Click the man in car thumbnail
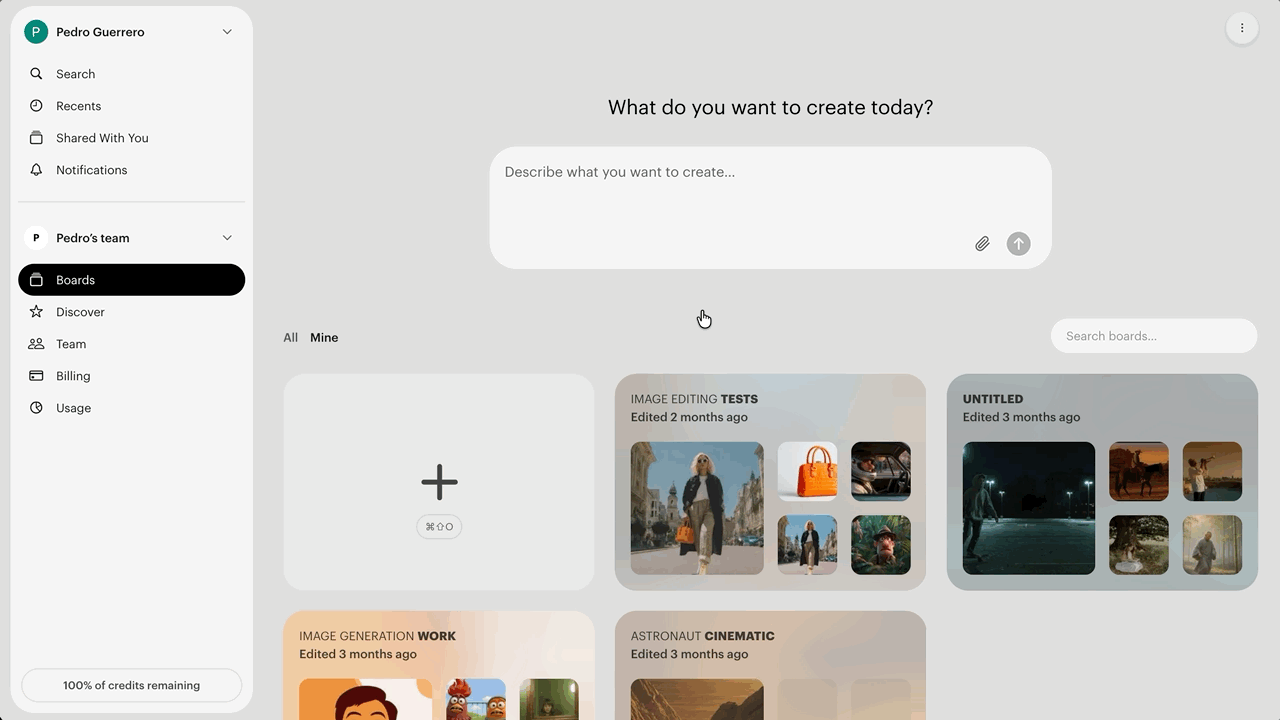Viewport: 1280px width, 720px height. (881, 471)
